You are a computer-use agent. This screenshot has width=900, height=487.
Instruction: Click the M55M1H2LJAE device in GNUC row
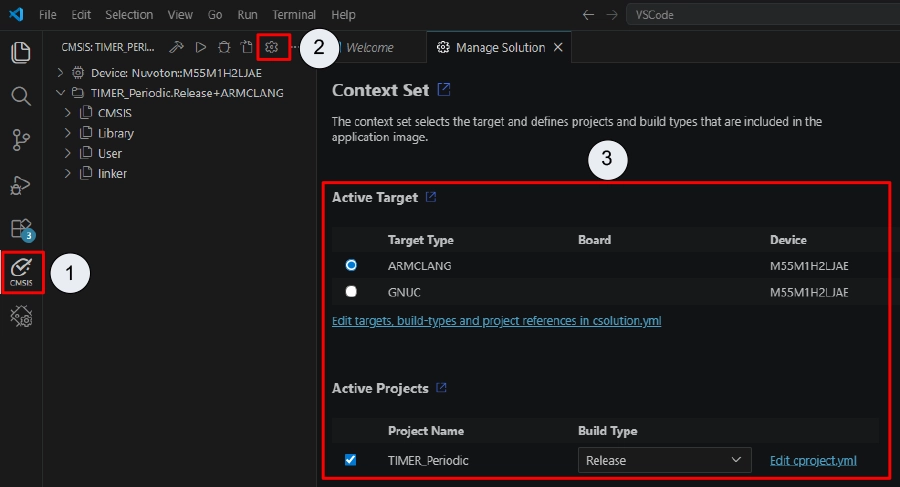809,292
